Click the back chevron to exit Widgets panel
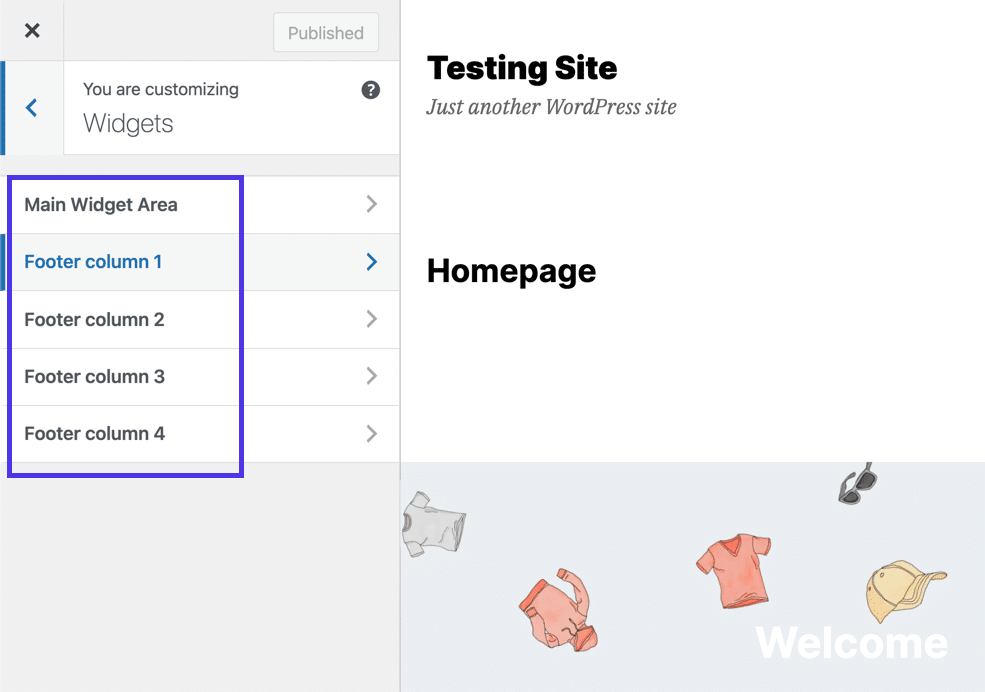 point(33,108)
